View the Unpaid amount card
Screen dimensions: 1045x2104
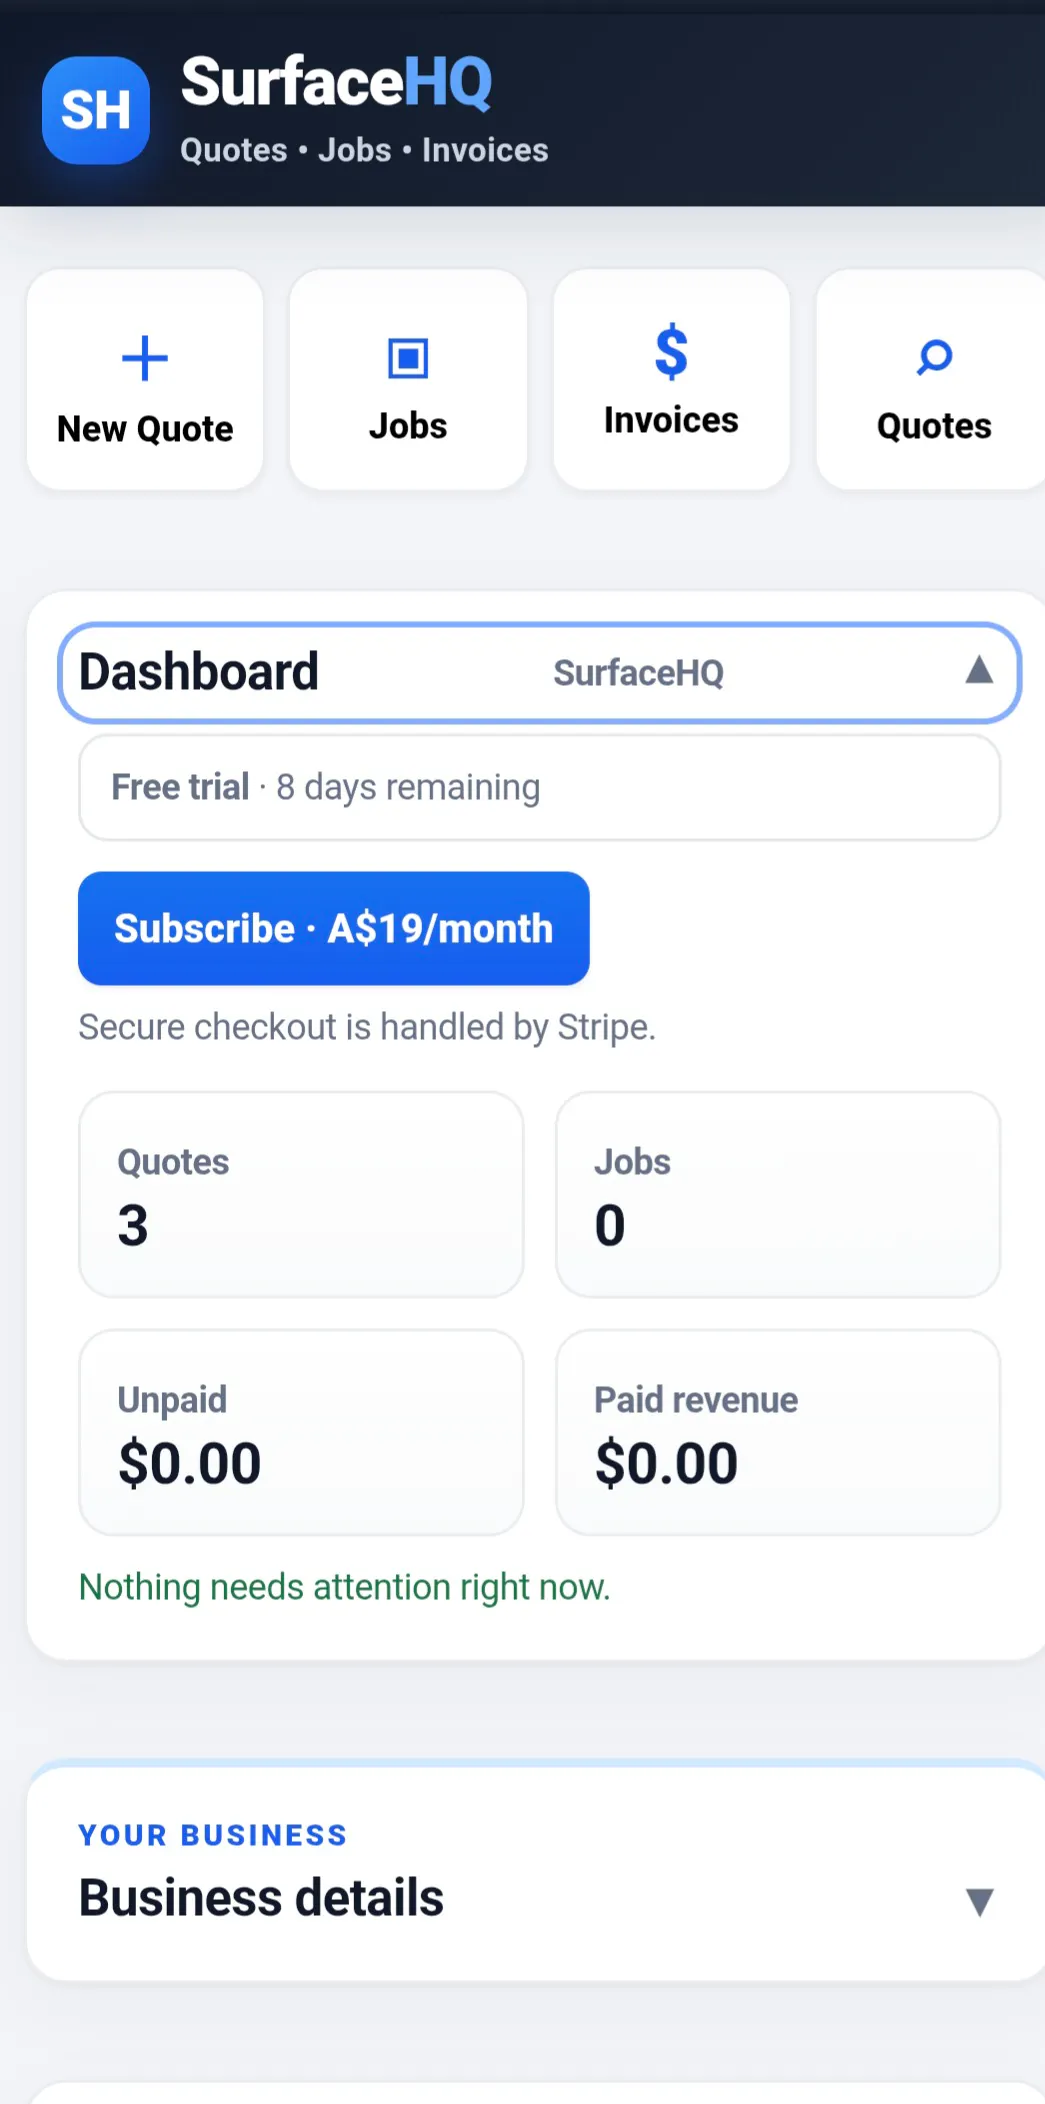tap(301, 1432)
